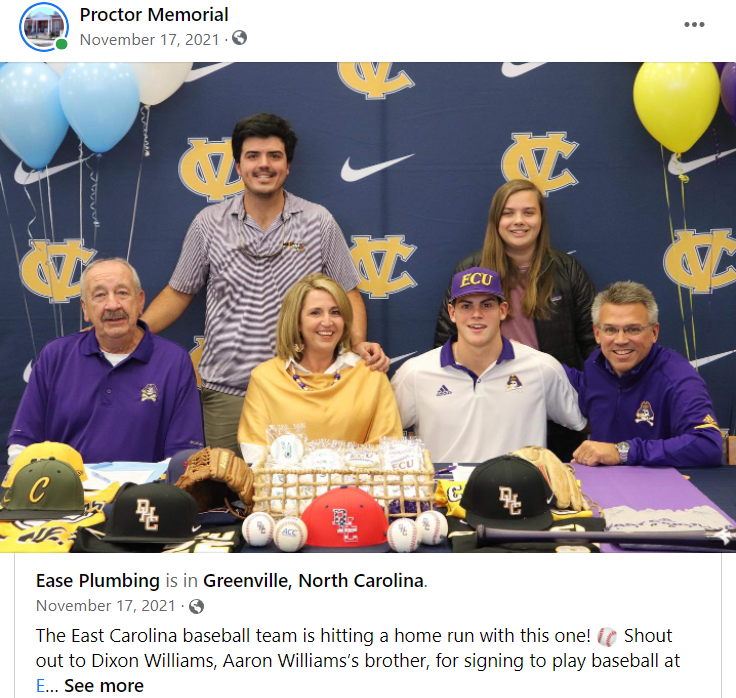Image resolution: width=736 pixels, height=698 pixels.
Task: Open the shared post's November 17, 2021 timestamp
Action: pos(106,606)
